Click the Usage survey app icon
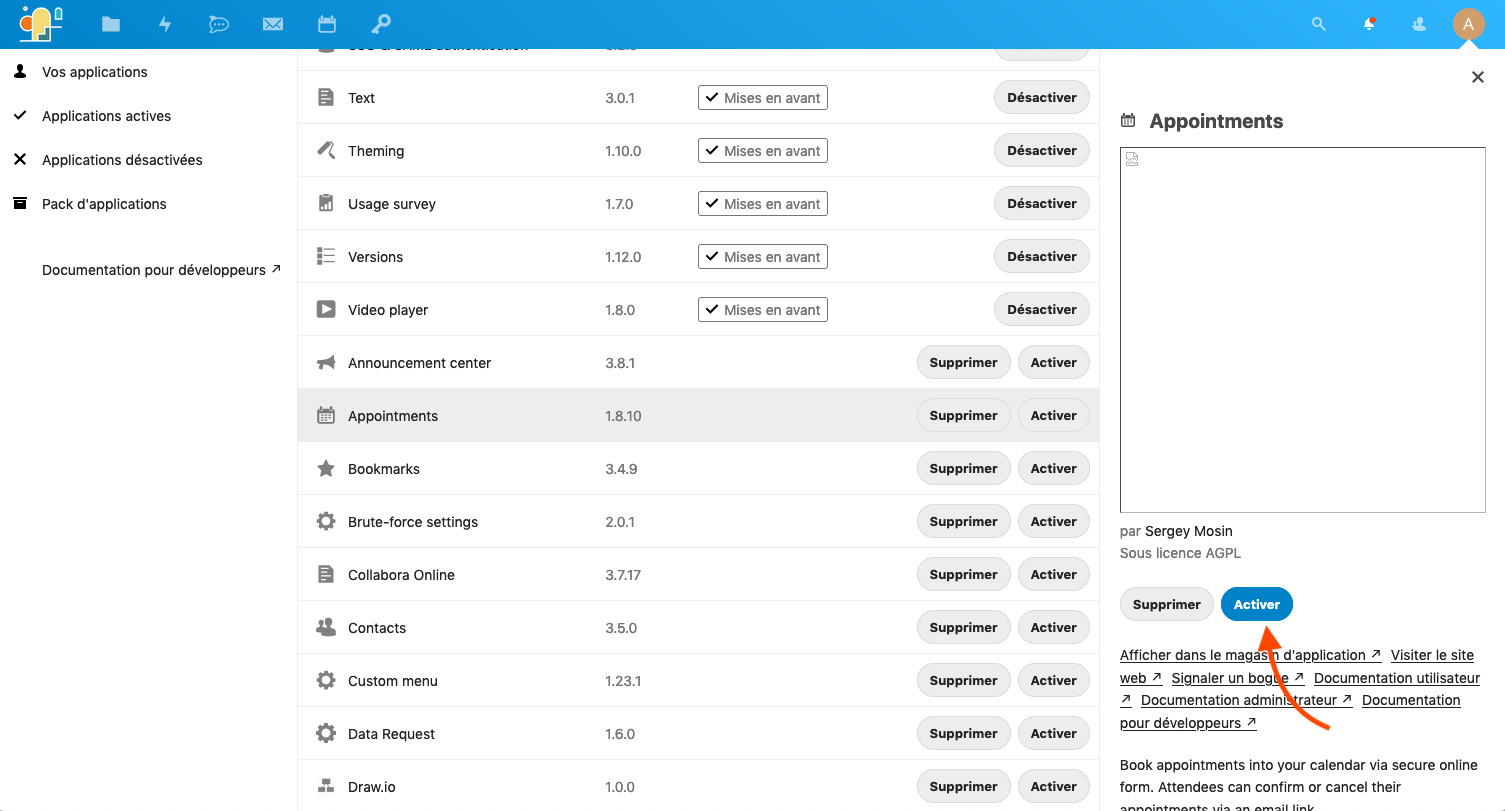 click(x=326, y=204)
